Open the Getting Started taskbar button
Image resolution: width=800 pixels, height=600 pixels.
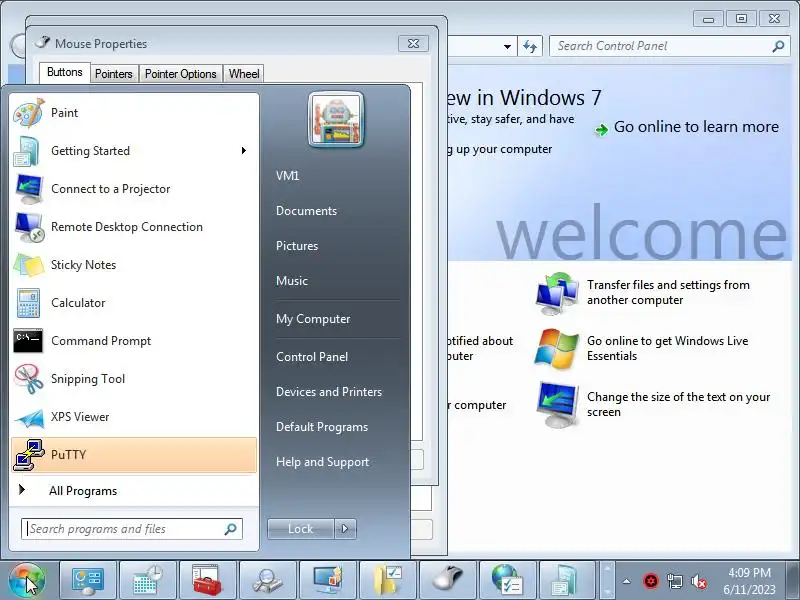[x=567, y=580]
